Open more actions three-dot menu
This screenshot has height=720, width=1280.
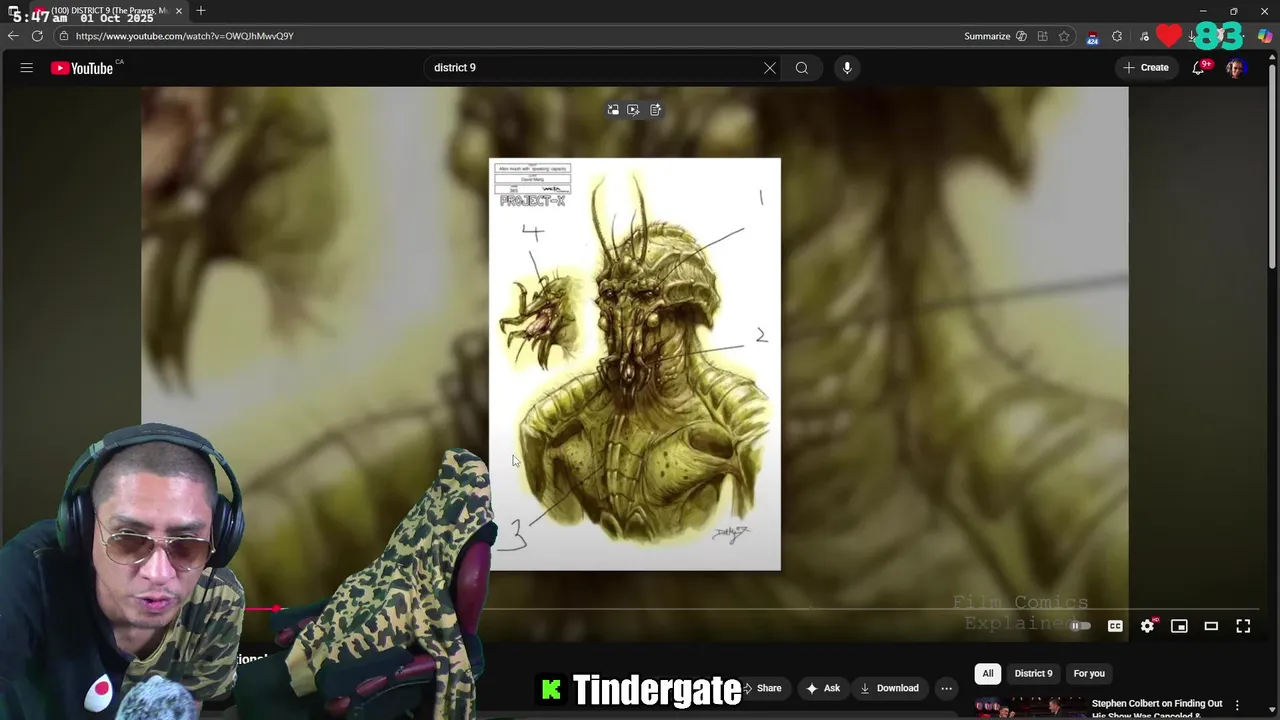click(946, 688)
